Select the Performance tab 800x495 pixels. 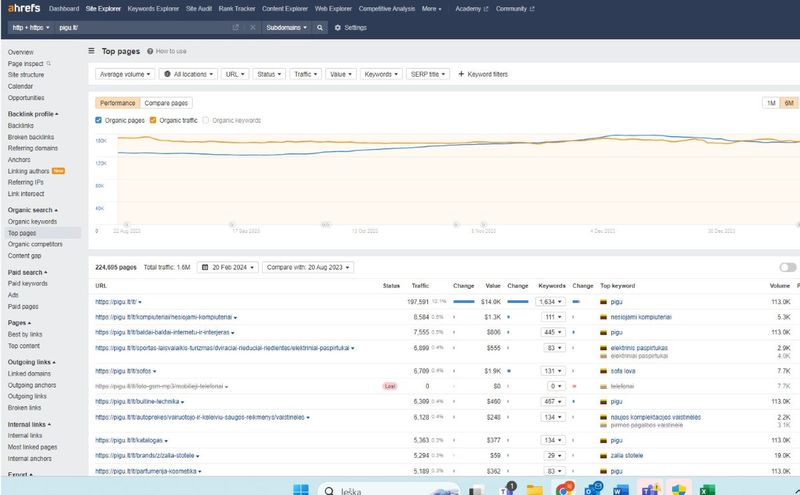(117, 103)
